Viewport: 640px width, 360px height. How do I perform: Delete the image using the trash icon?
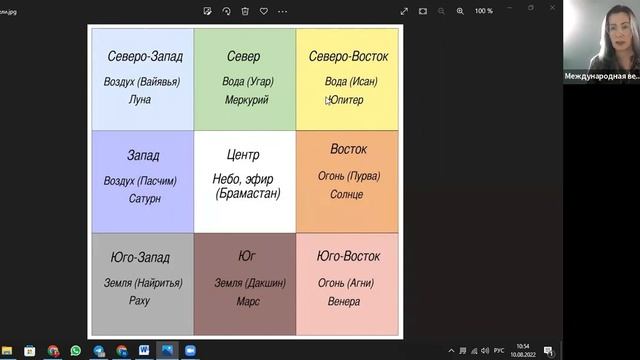[245, 11]
